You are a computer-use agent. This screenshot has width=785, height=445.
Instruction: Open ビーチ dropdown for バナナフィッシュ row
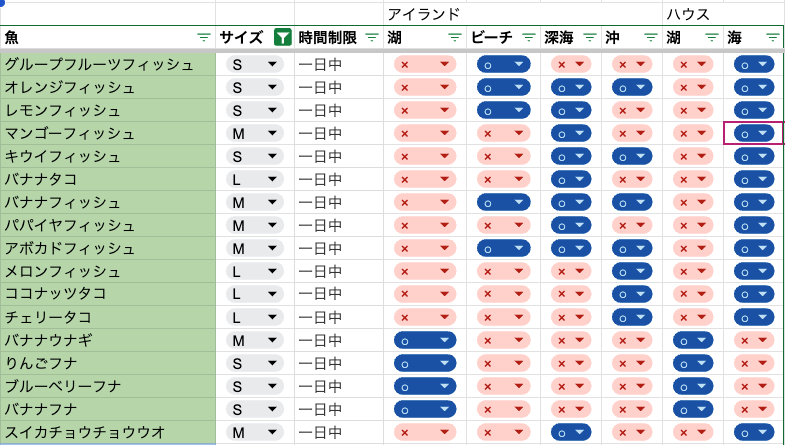[x=503, y=203]
